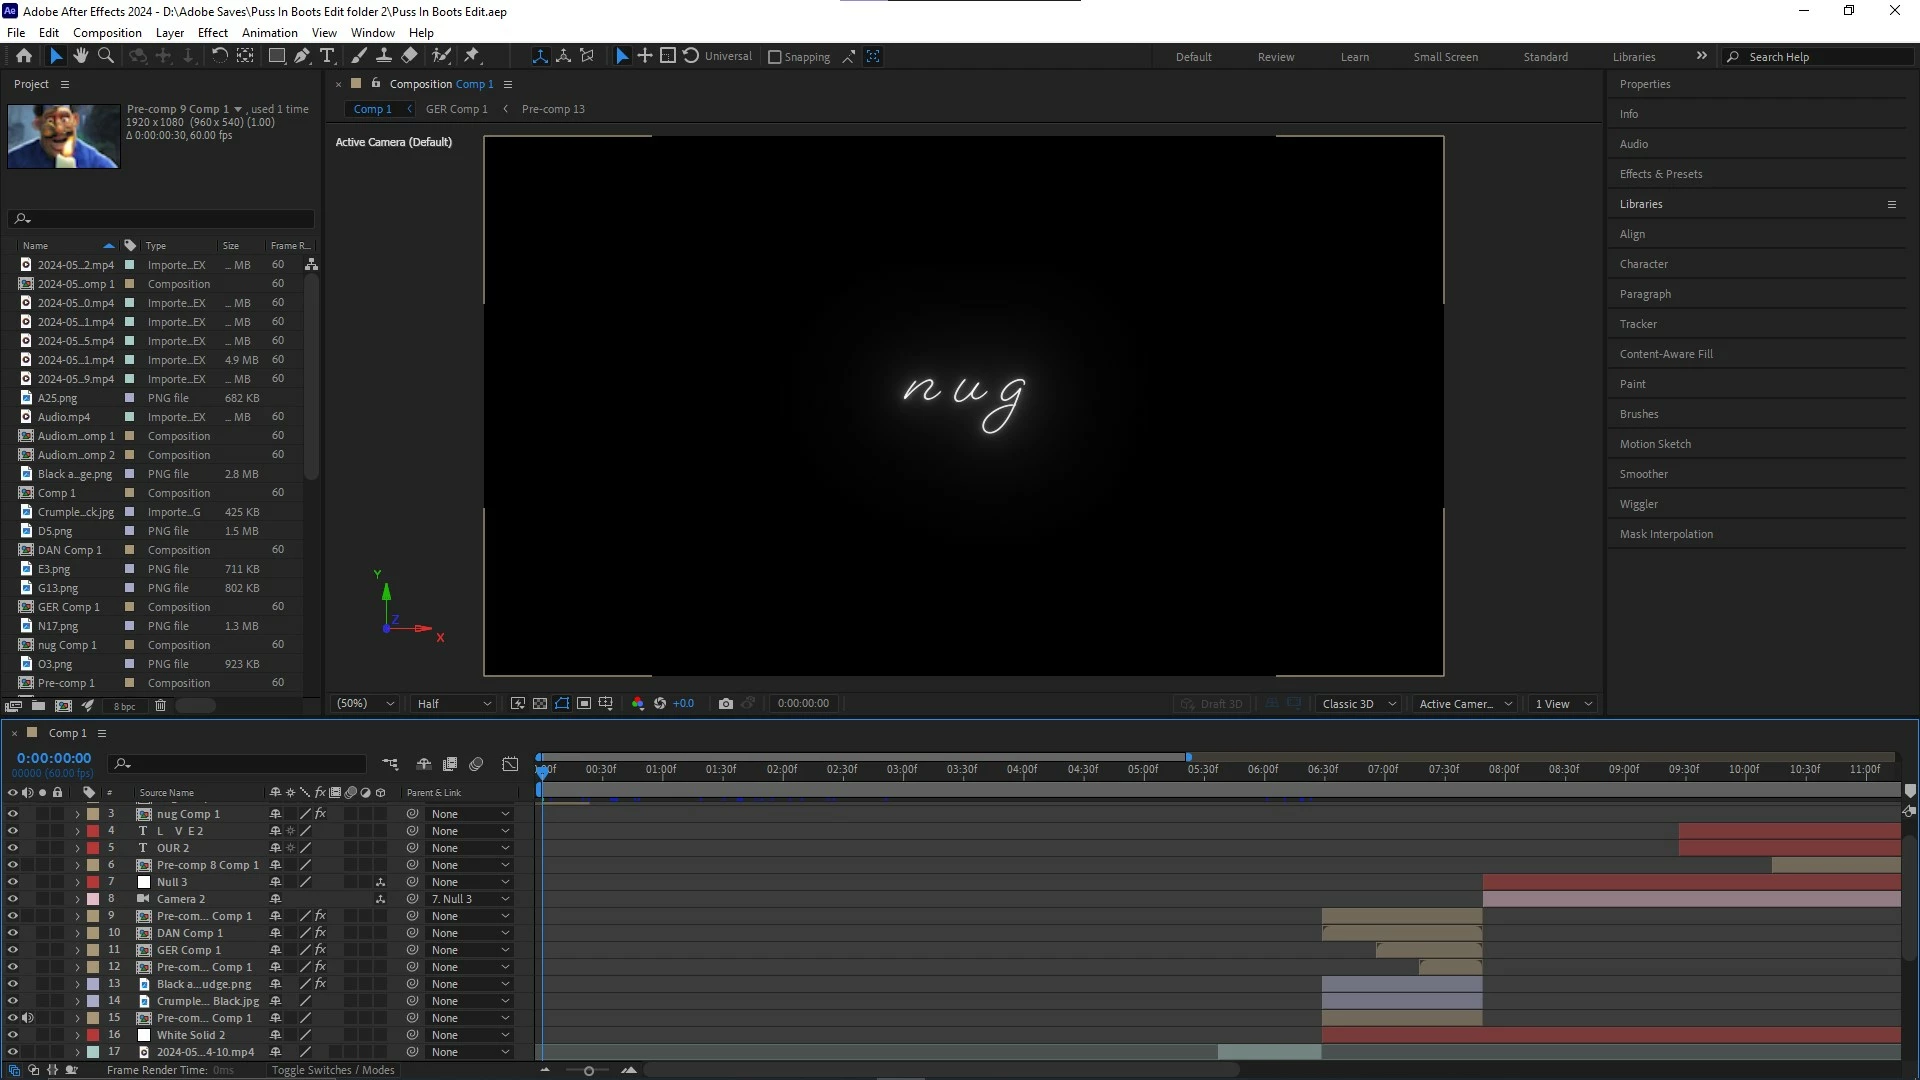Delete selected project item with trash icon

(x=160, y=705)
